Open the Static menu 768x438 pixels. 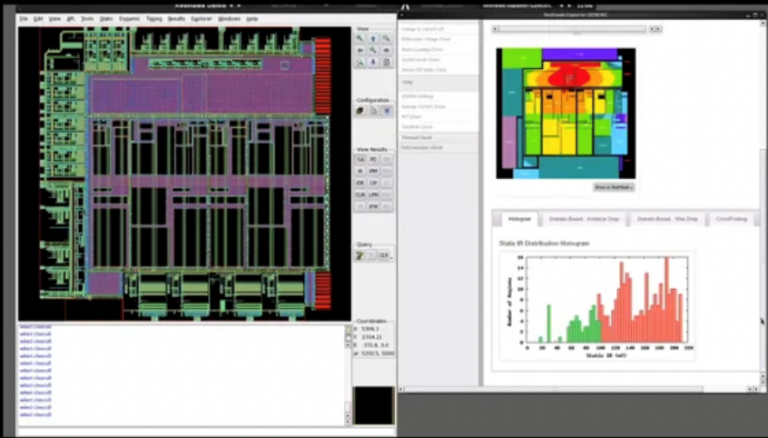pyautogui.click(x=106, y=19)
